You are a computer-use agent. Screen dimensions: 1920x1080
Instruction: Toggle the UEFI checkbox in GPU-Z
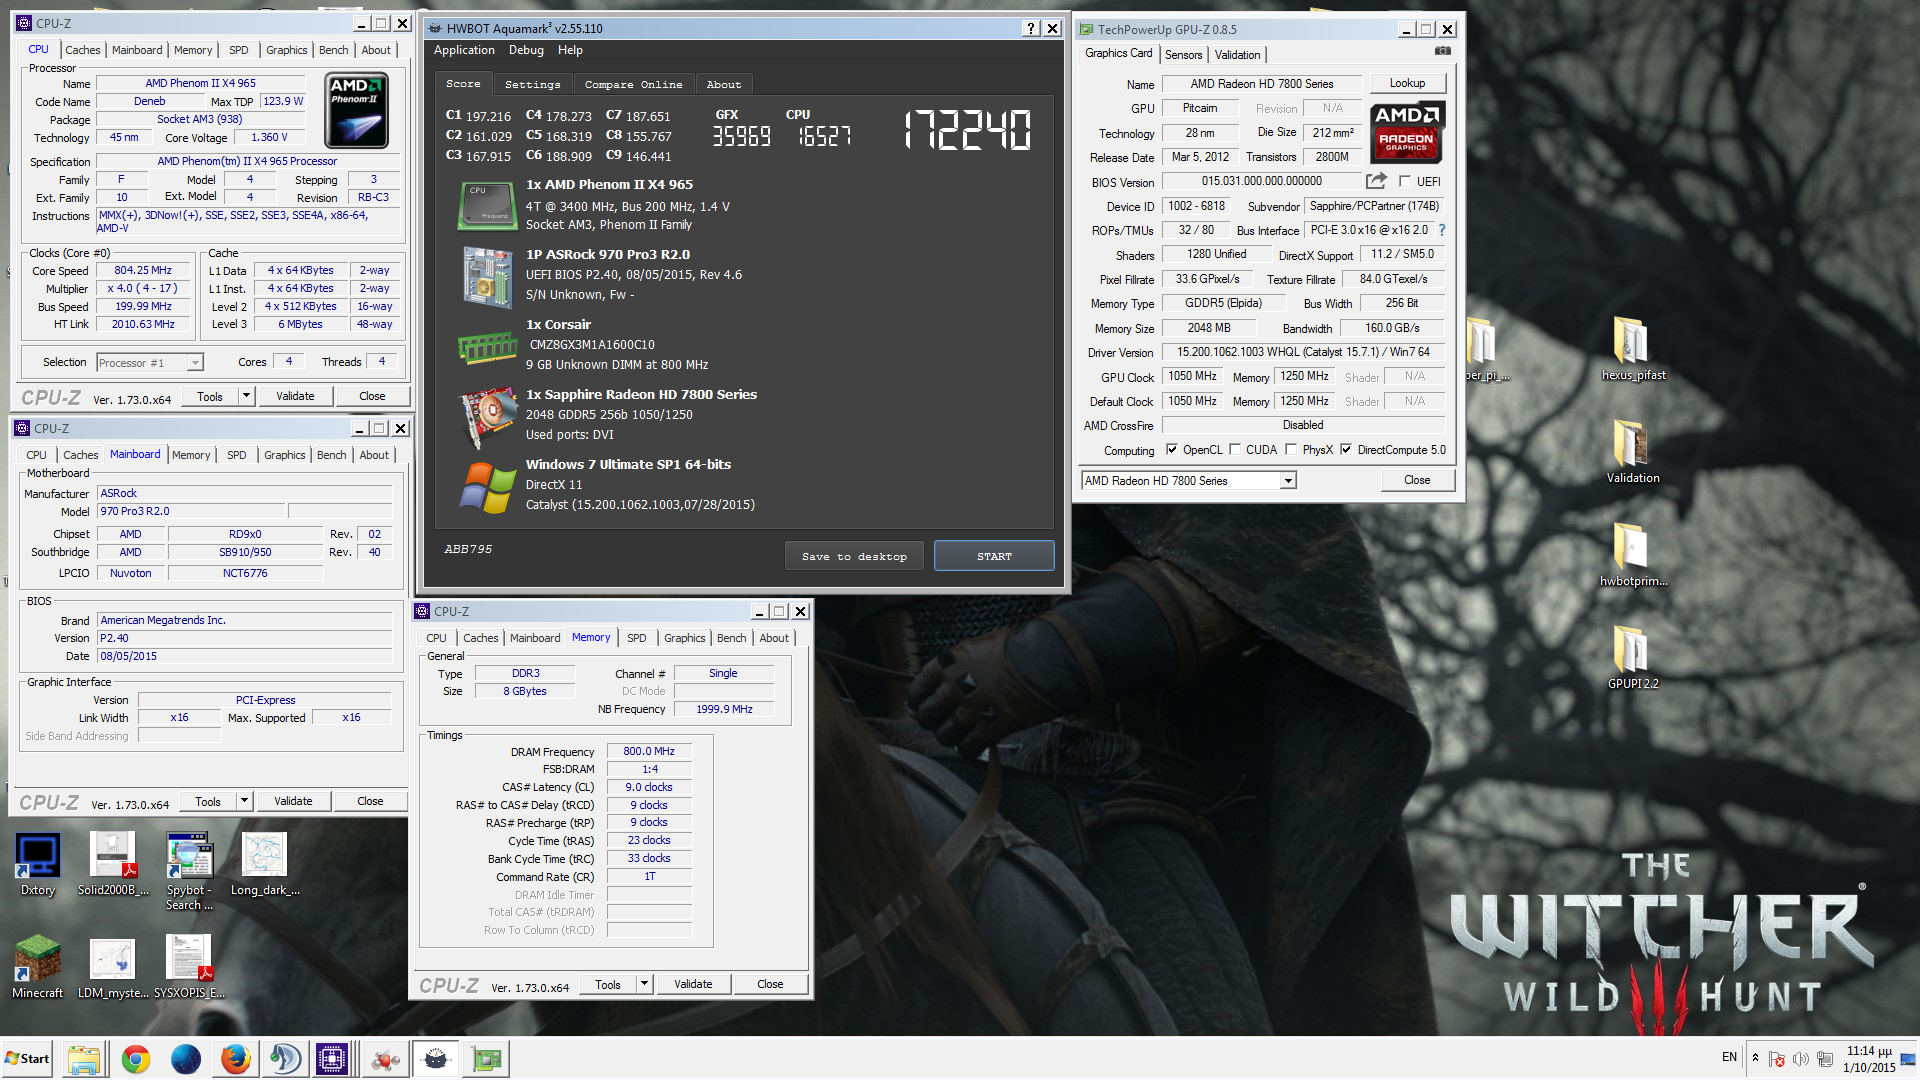pyautogui.click(x=1405, y=181)
